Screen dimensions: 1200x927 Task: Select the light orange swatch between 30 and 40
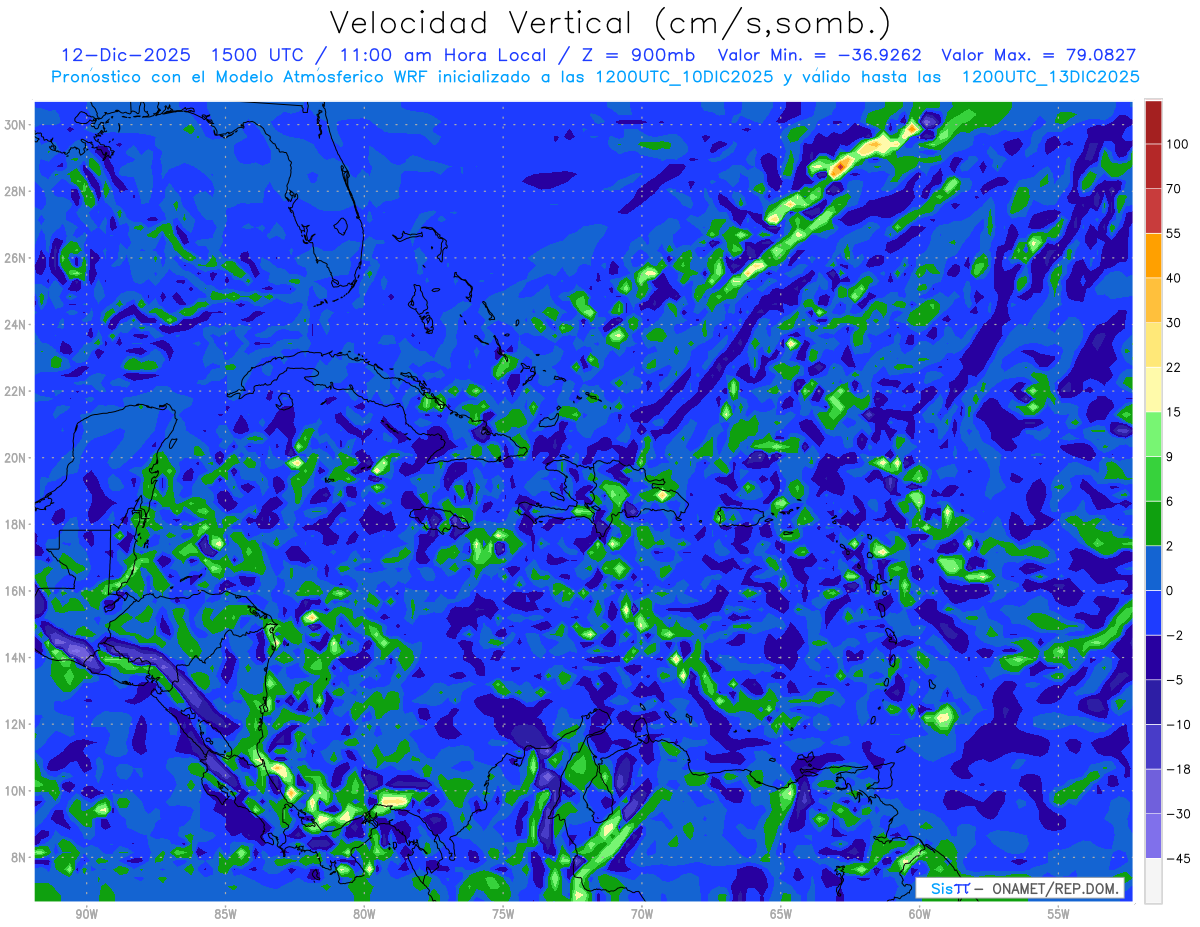coord(1153,300)
